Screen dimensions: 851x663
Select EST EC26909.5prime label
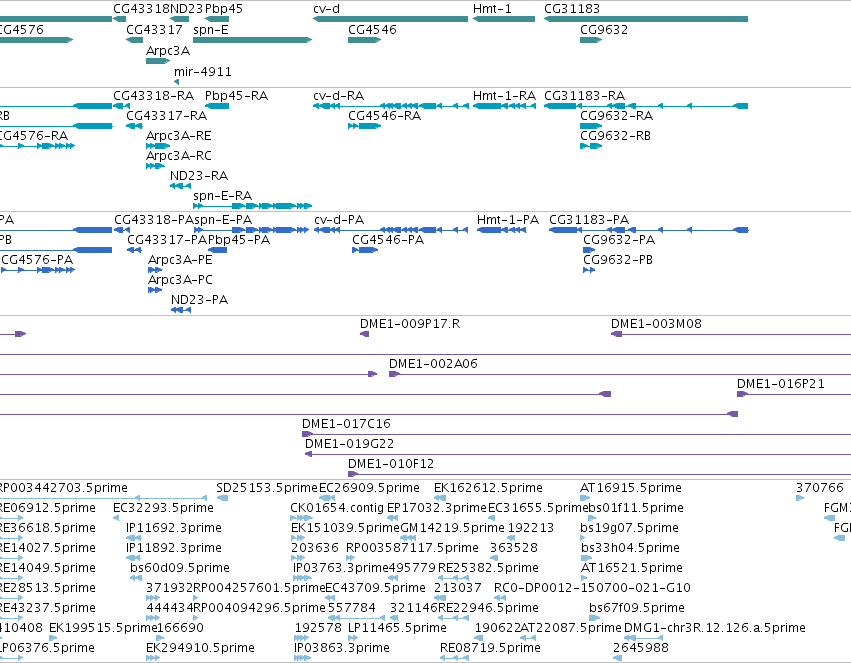click(369, 488)
